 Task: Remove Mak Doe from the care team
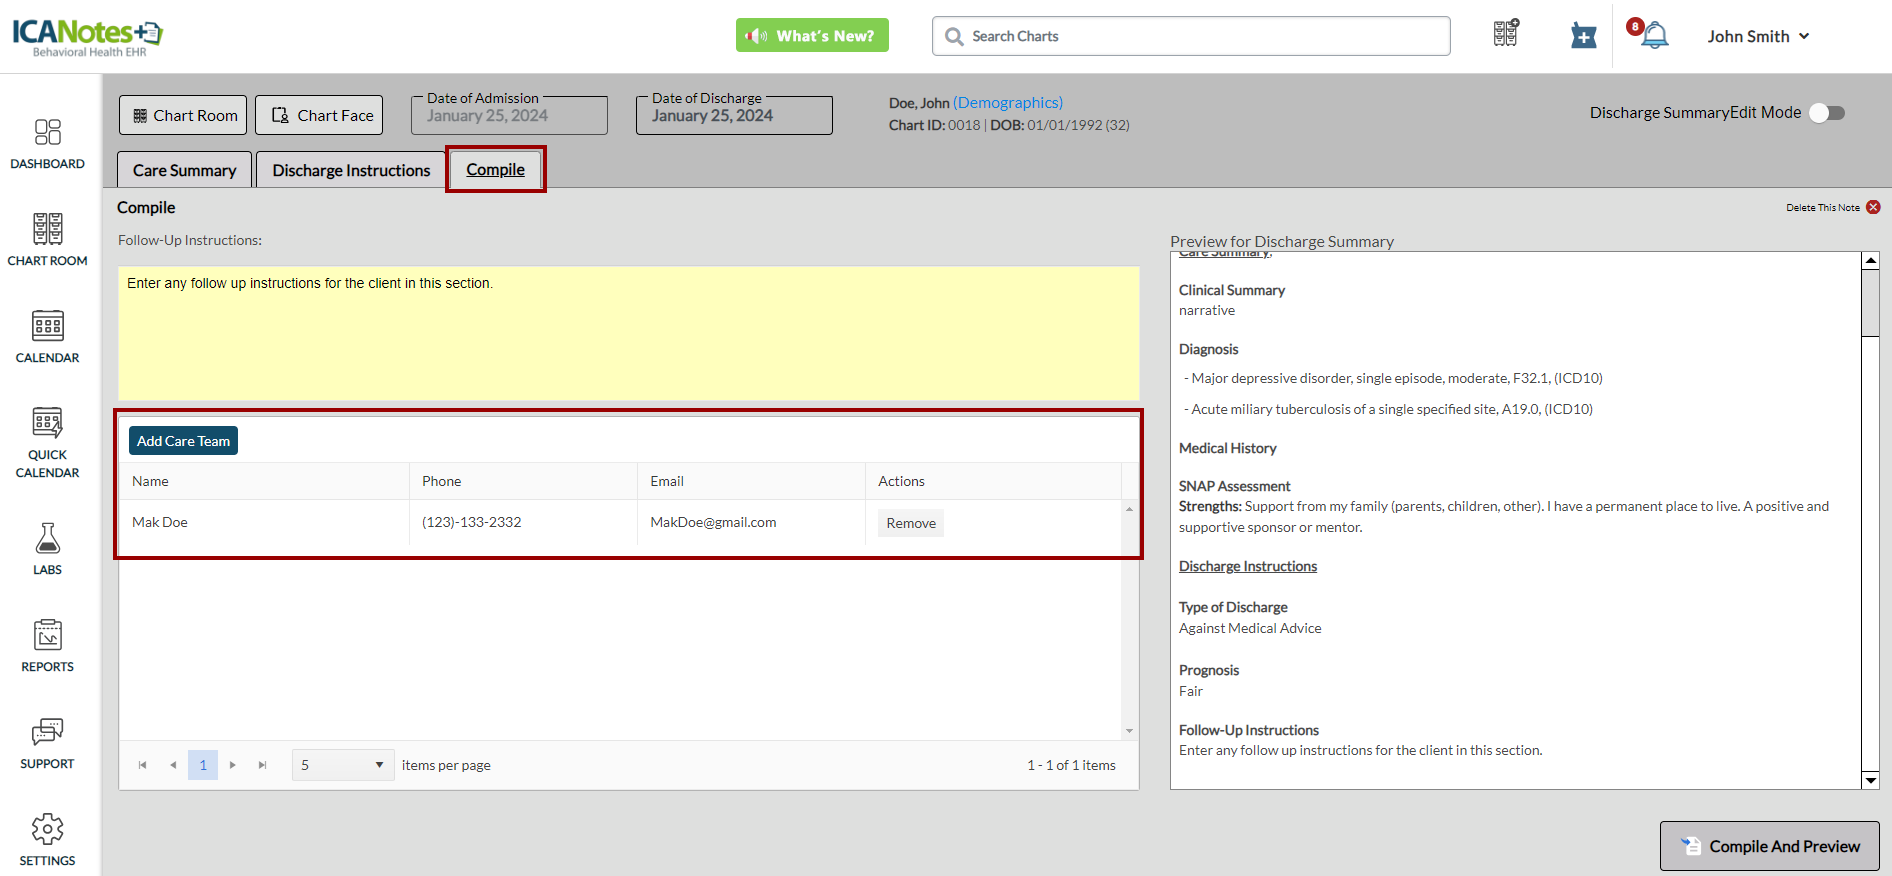[x=910, y=523]
